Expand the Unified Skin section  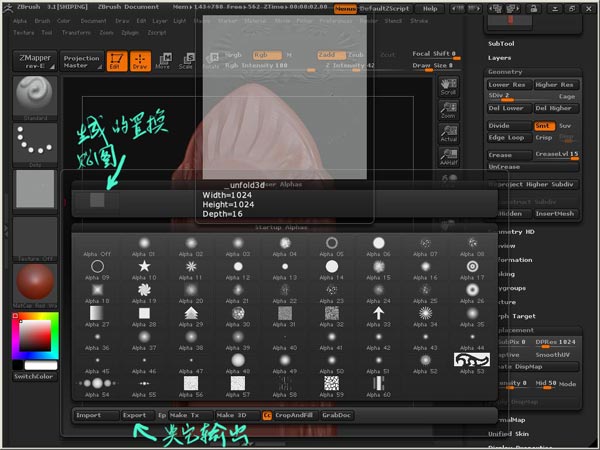pos(508,434)
